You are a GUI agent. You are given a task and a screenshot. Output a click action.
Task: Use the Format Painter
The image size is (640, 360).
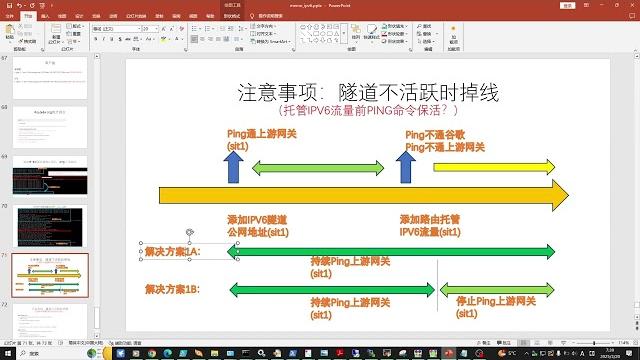coord(28,41)
